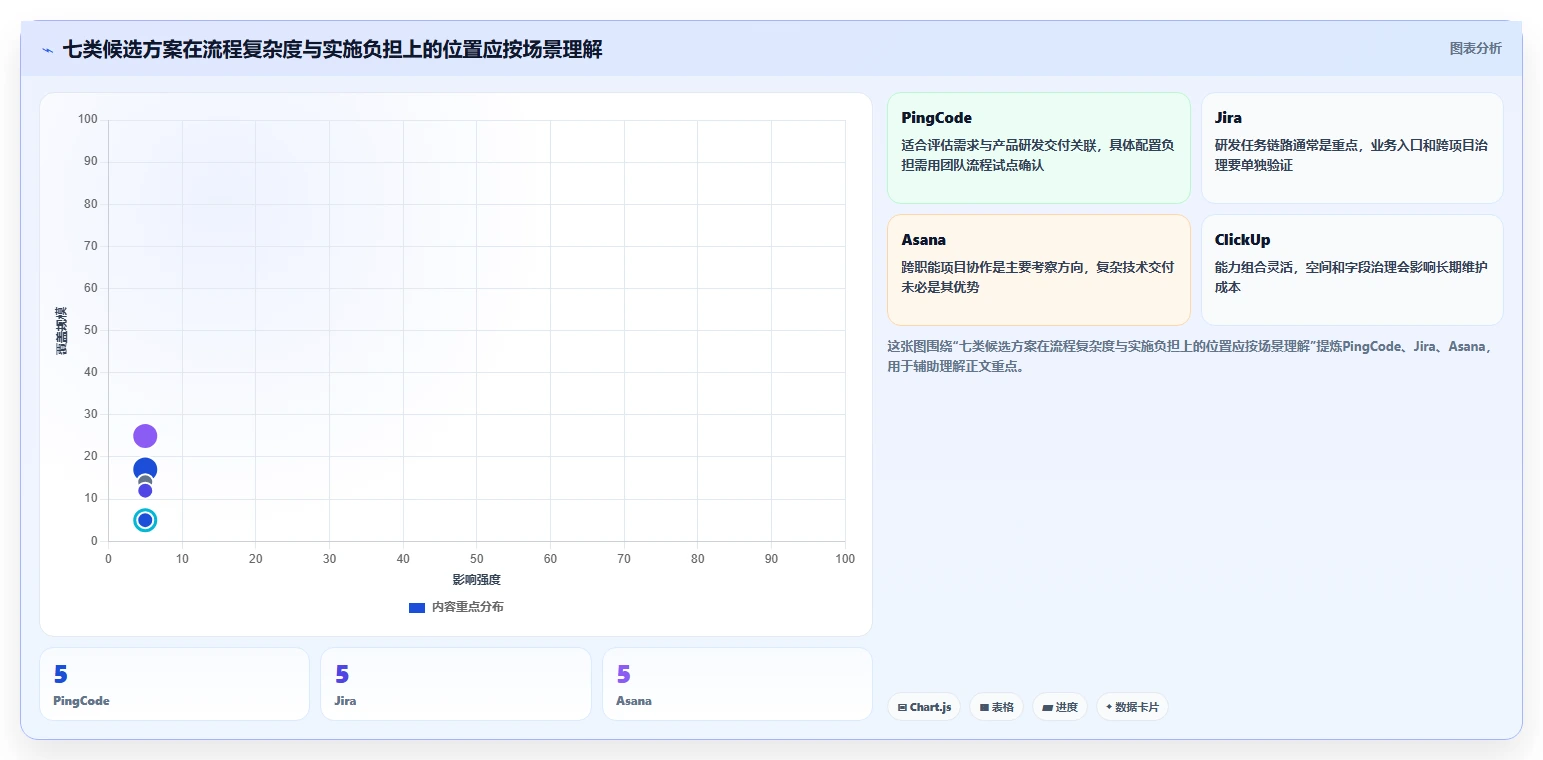The width and height of the screenshot is (1543, 760).
Task: Select the purple bubble on the chart
Action: pyautogui.click(x=145, y=436)
